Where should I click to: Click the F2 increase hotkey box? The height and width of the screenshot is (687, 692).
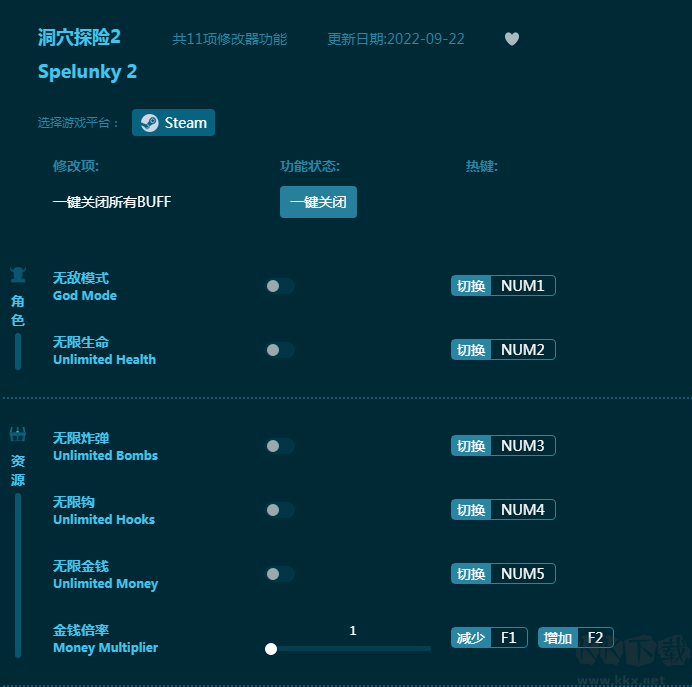click(575, 637)
